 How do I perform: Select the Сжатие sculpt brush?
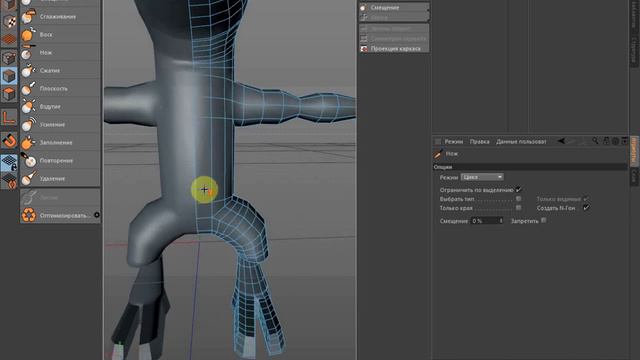tap(60, 71)
